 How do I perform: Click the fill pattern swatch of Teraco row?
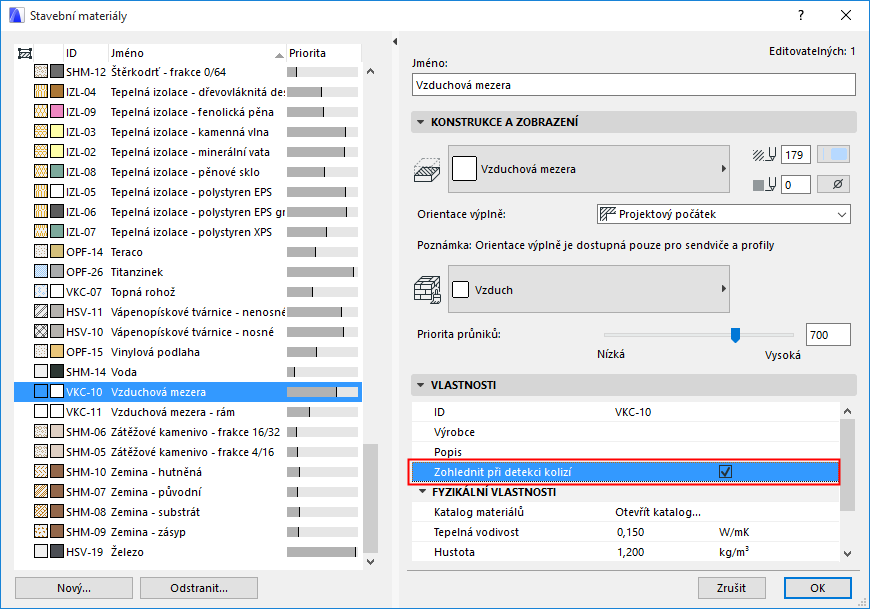(x=41, y=252)
